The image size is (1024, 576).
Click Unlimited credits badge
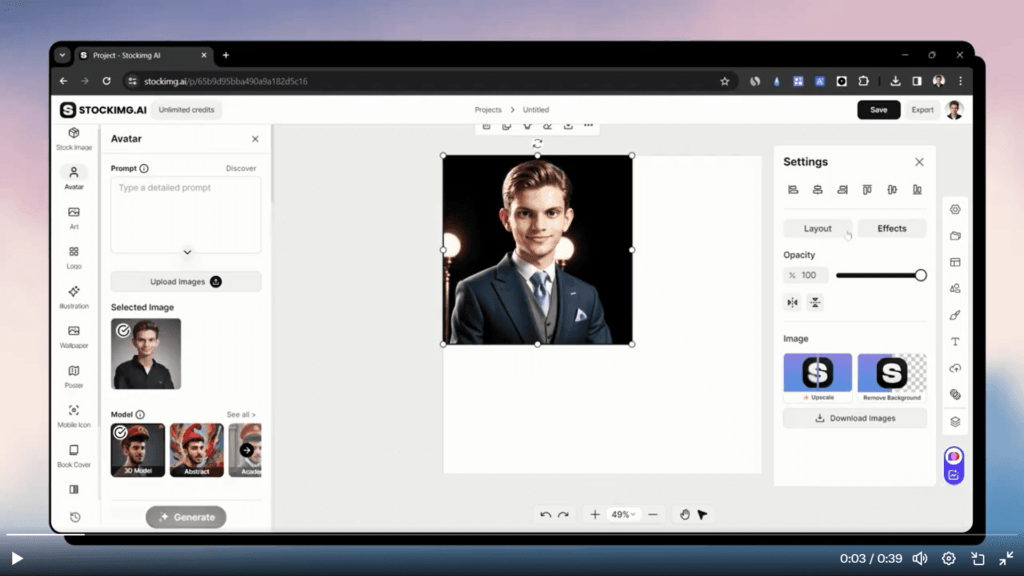coord(186,110)
